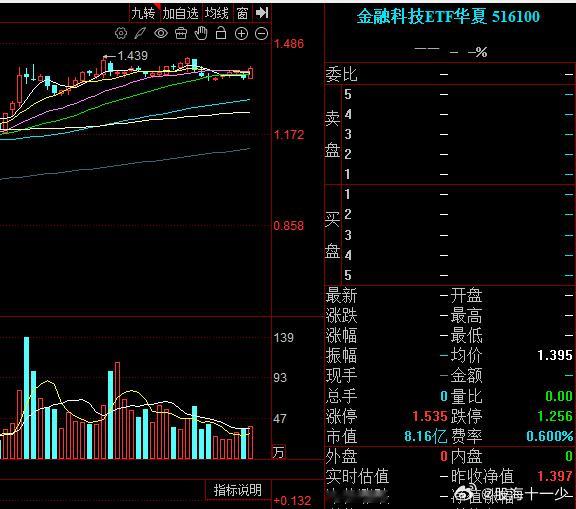Click 费率 value 0.600%
Image resolution: width=576 pixels, height=509 pixels.
550,436
